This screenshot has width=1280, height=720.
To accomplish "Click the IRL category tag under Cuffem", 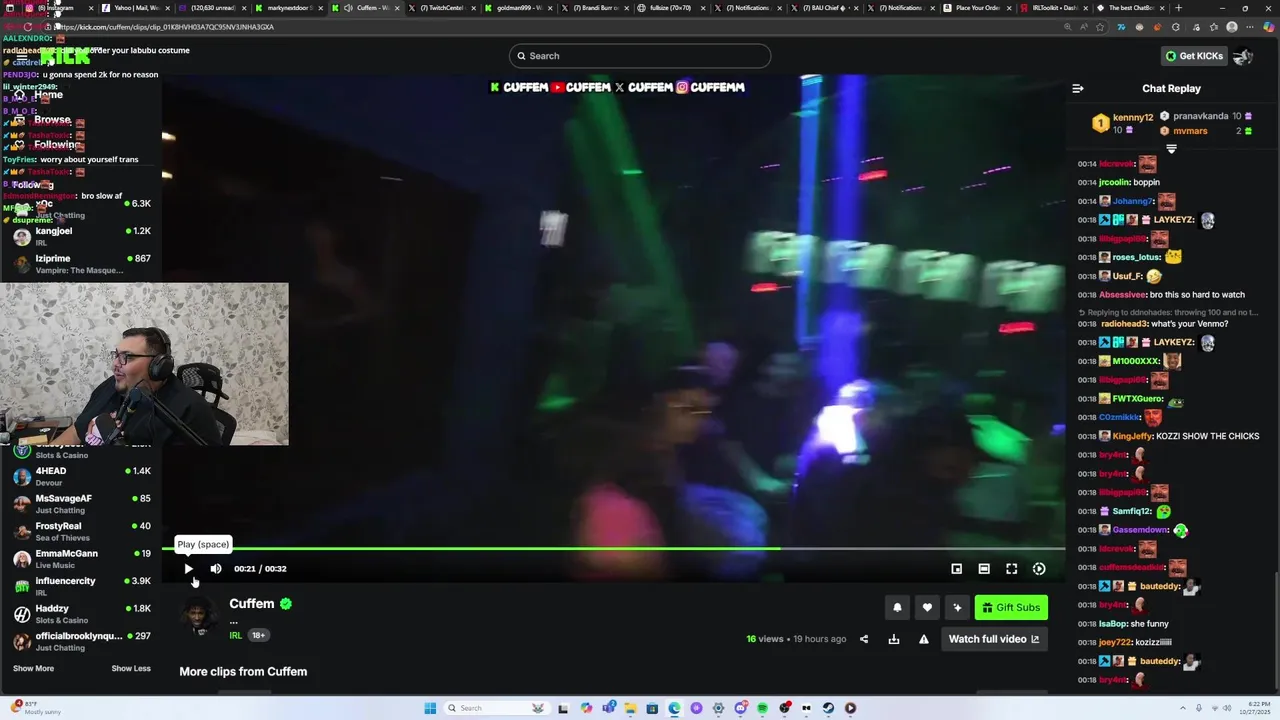I will tap(235, 635).
